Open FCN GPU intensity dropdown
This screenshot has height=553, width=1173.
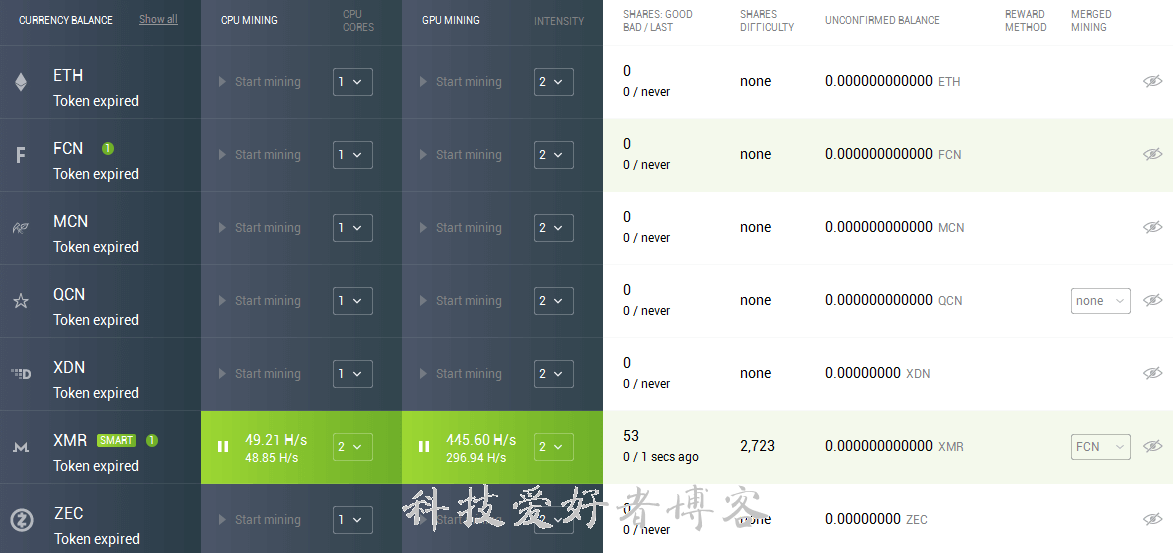554,155
